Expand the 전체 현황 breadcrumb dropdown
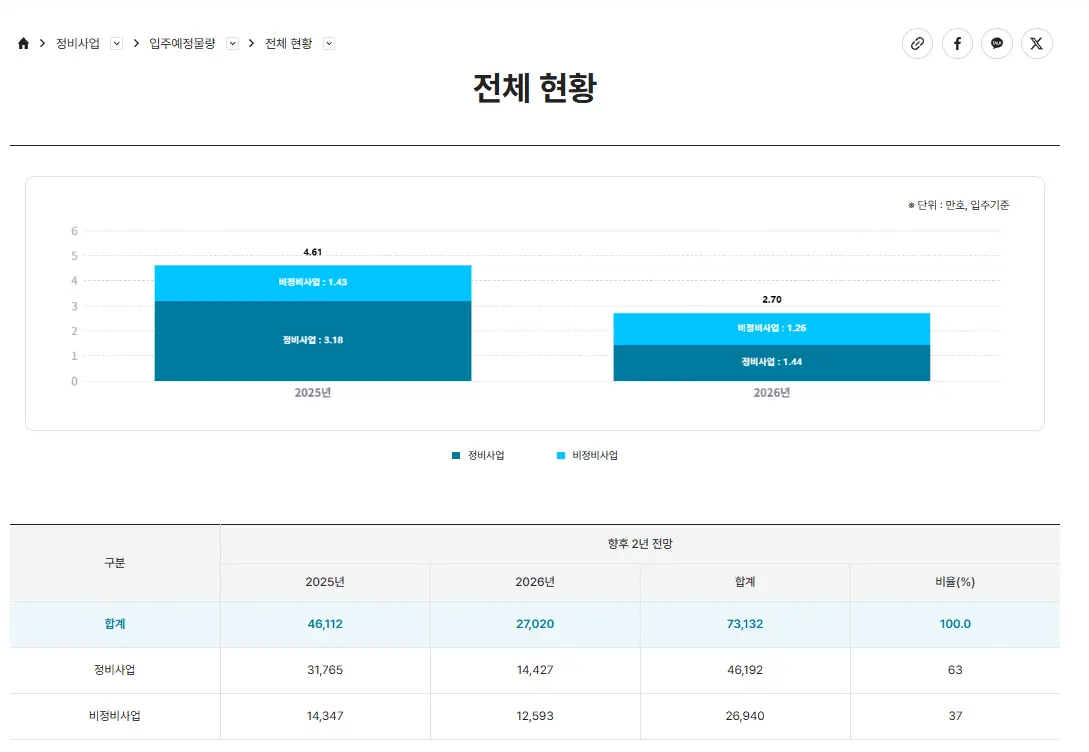 [329, 43]
